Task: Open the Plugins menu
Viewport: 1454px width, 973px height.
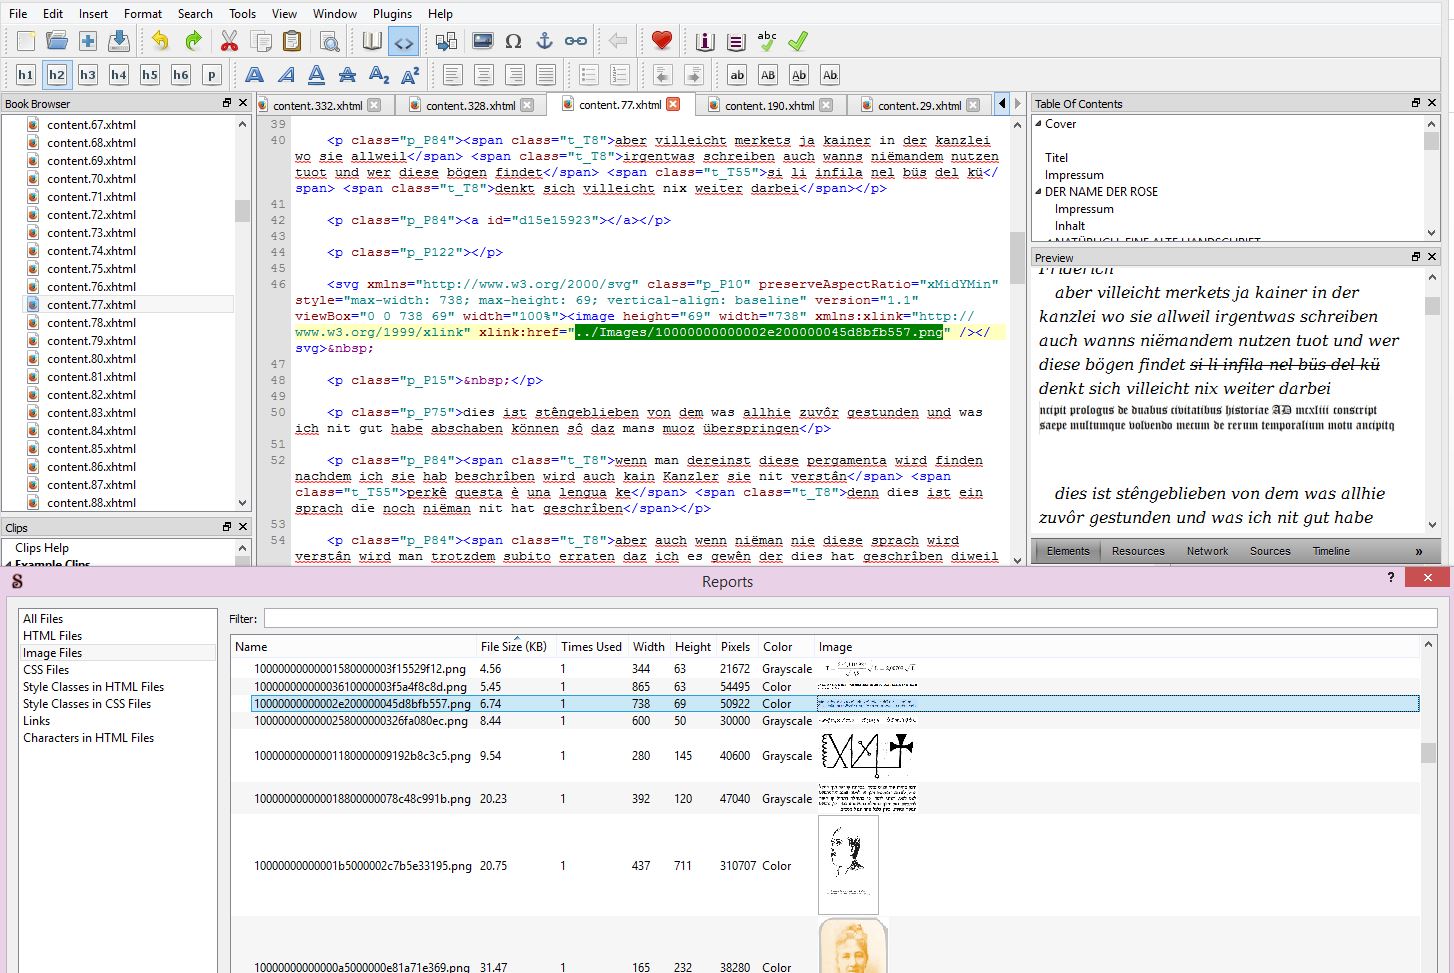Action: pos(392,14)
